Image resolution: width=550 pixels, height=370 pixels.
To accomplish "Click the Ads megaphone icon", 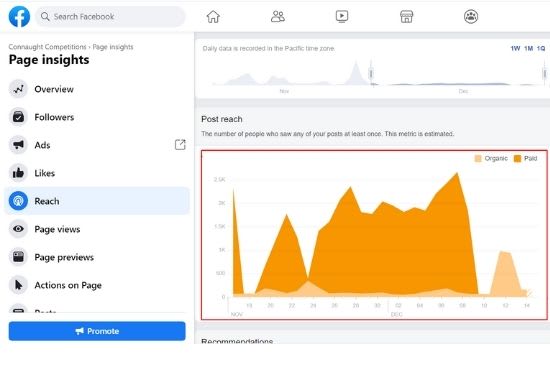I will tap(18, 145).
